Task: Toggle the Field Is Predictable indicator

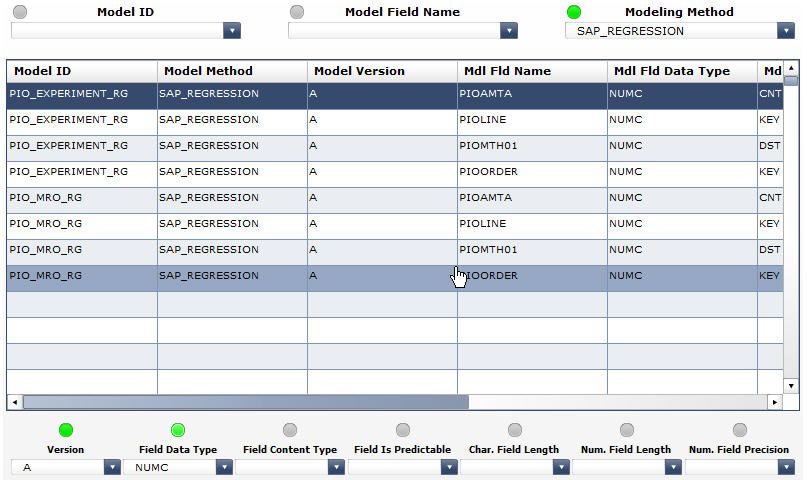Action: pos(403,430)
